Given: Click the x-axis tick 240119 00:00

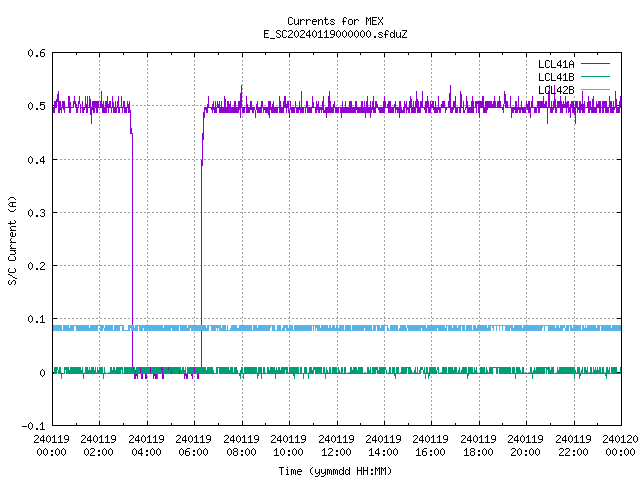Looking at the screenshot, I should 51,446.
